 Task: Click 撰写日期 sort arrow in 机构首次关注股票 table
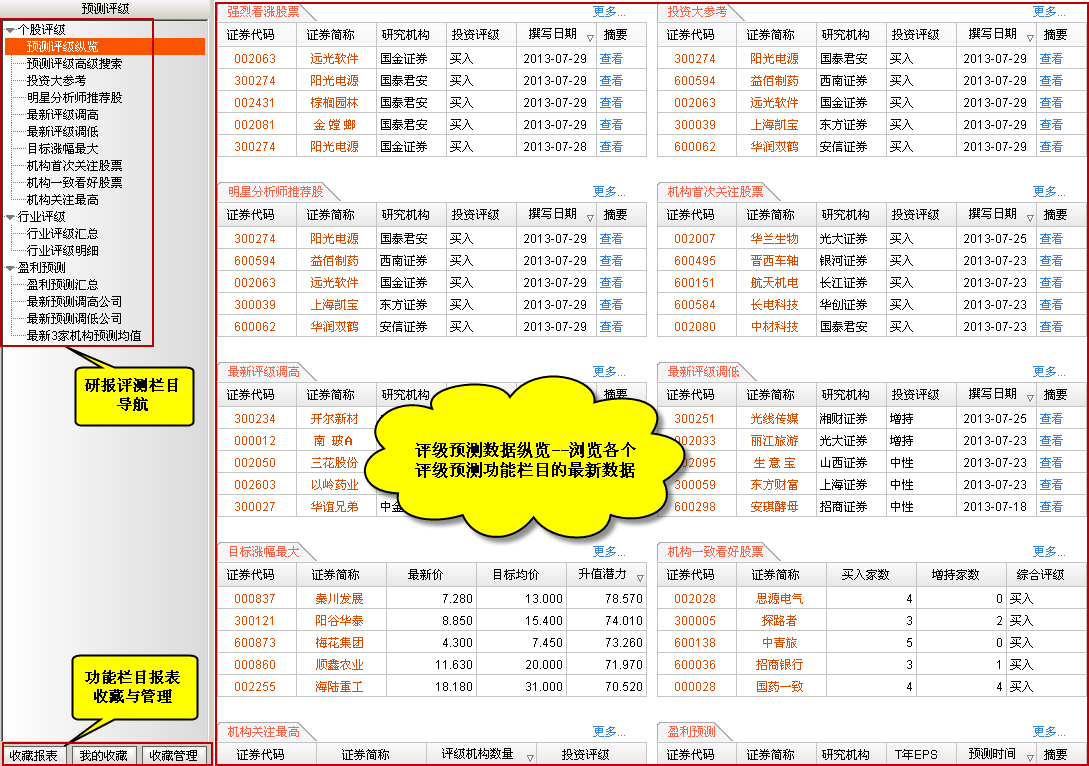coord(1029,217)
